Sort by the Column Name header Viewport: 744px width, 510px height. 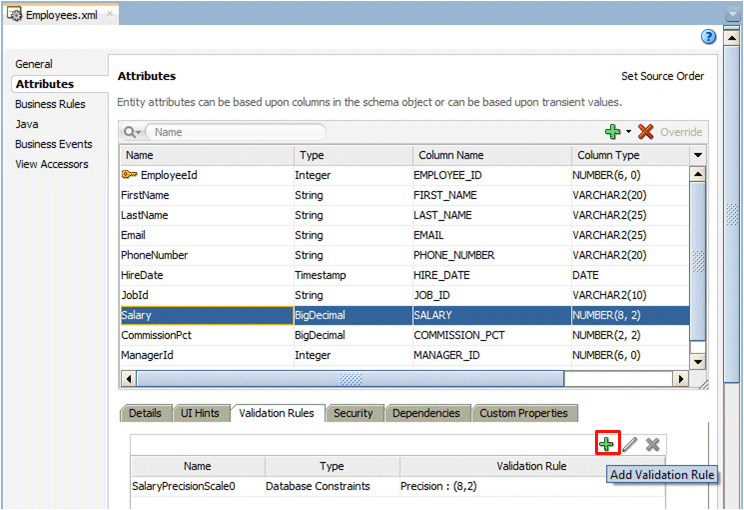(492, 155)
